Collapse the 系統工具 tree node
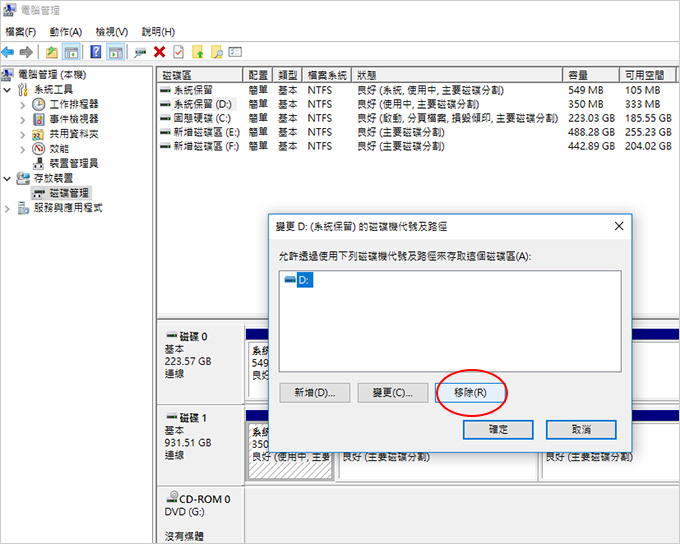The image size is (680, 544). [7, 90]
